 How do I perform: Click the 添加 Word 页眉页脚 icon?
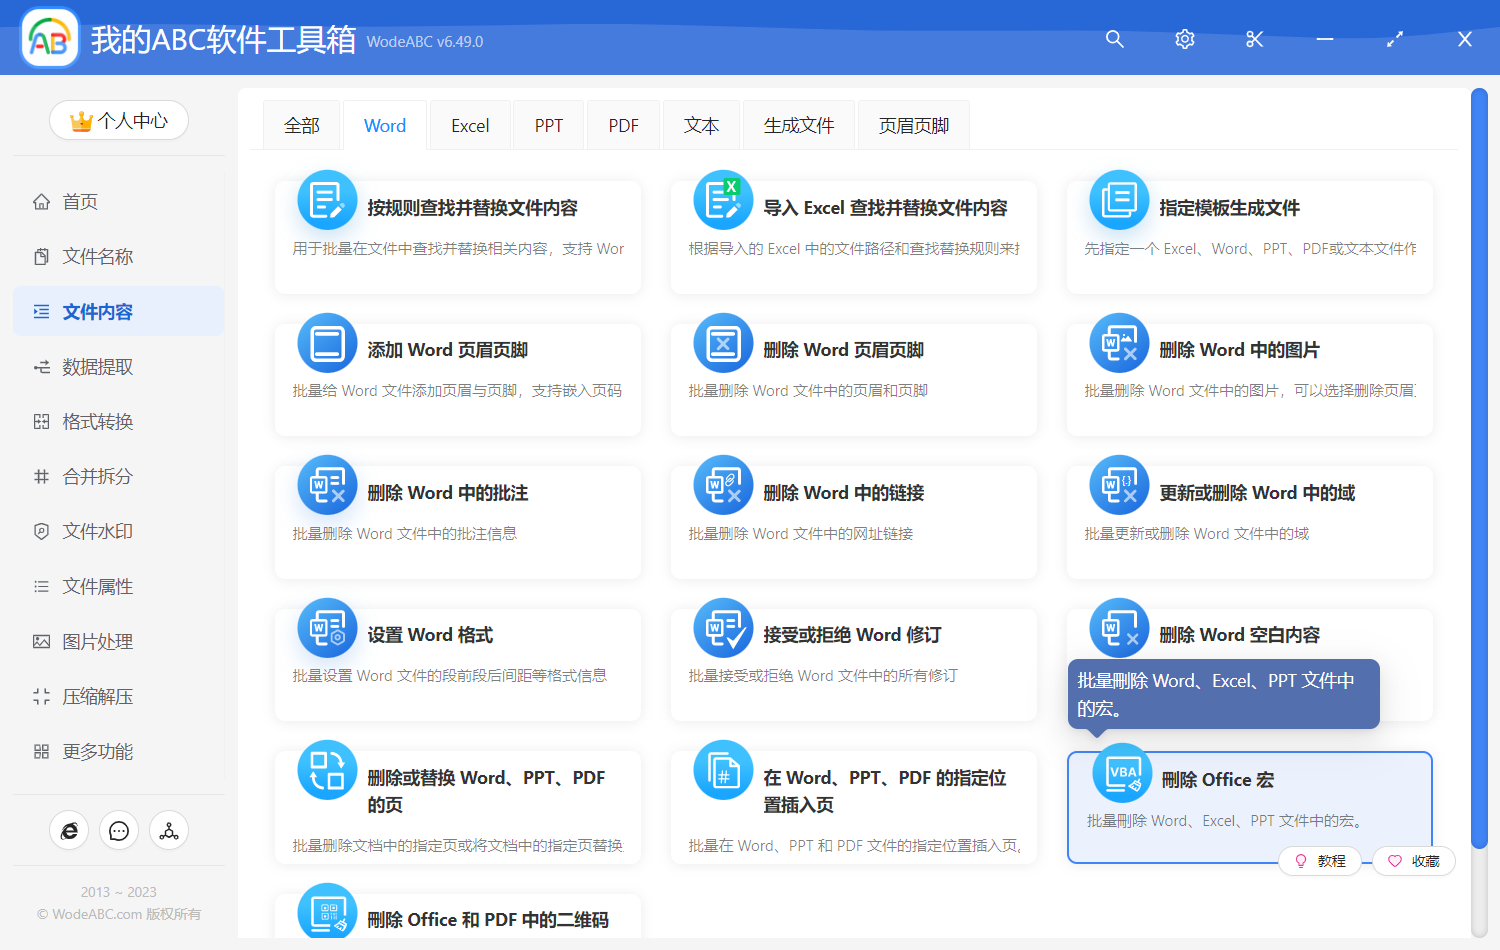pos(327,343)
